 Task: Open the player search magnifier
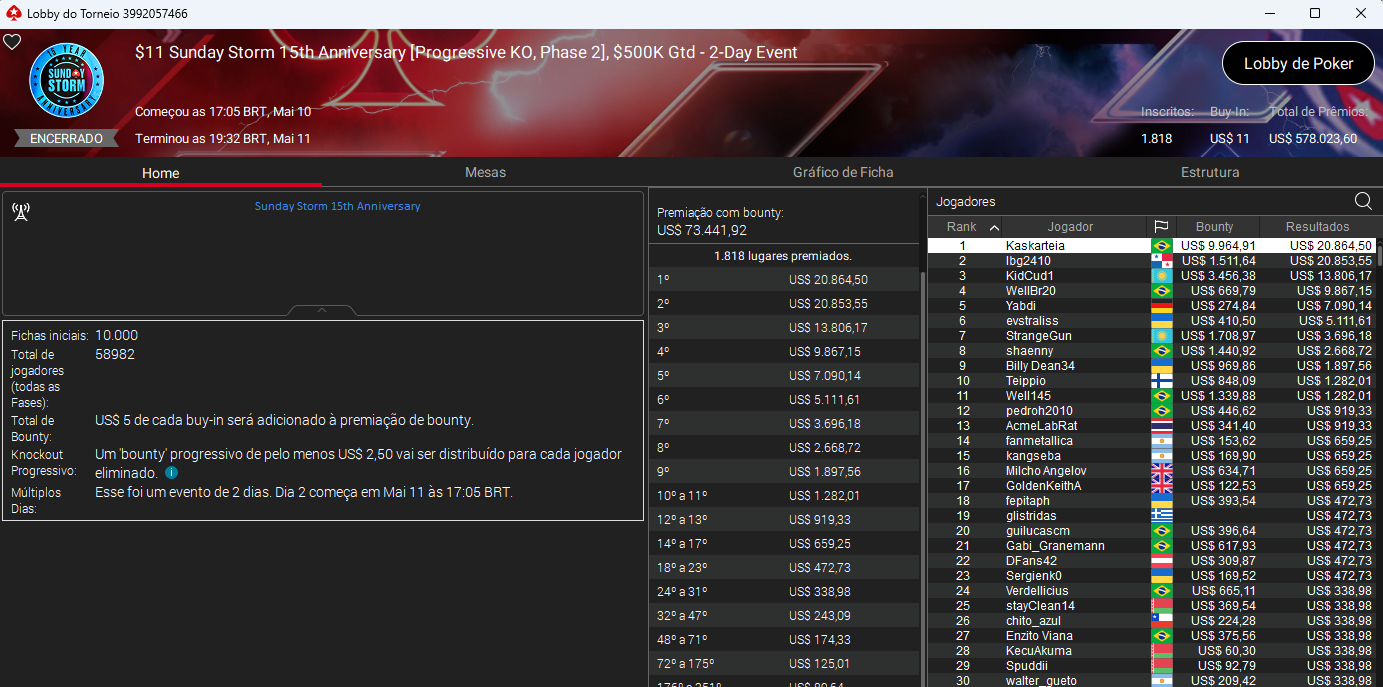click(1363, 201)
